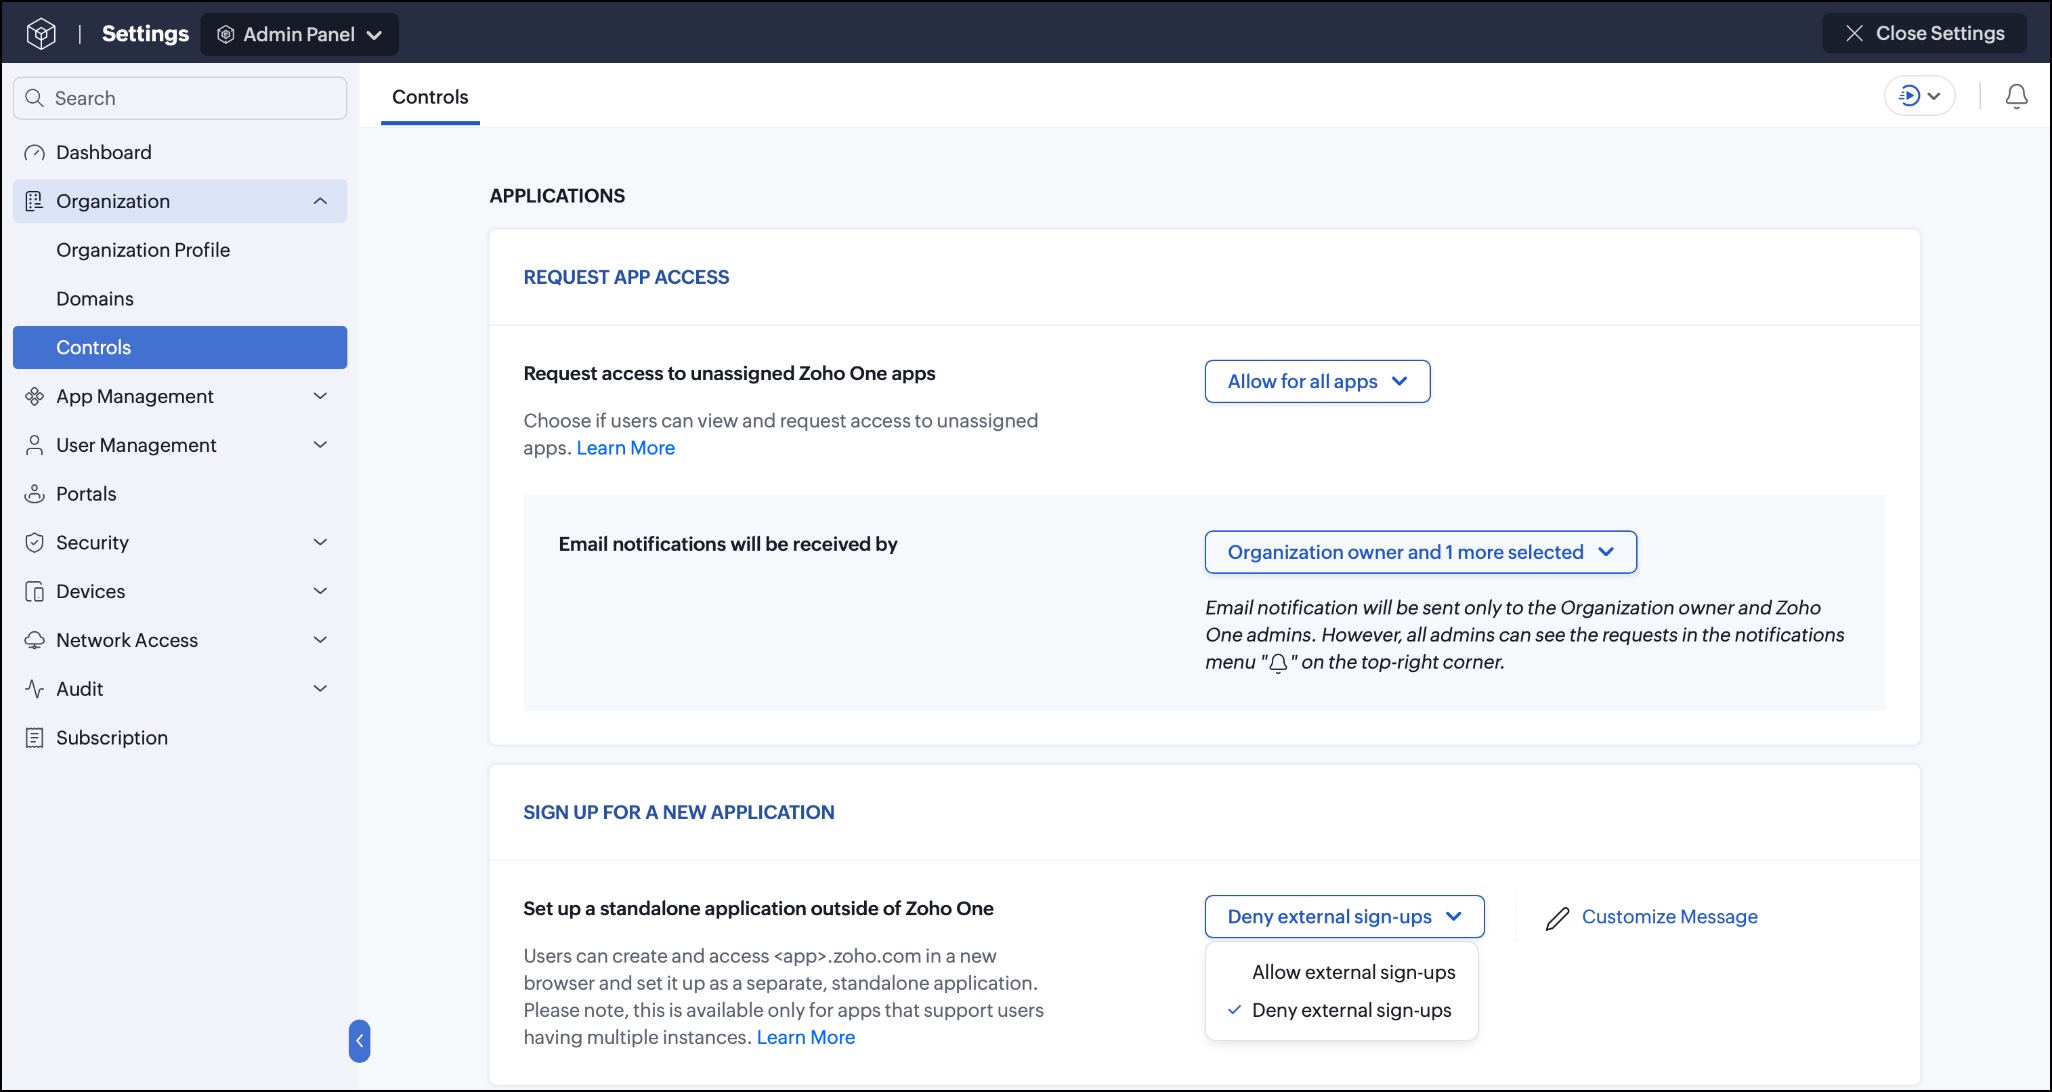Click Learn More under standalone application description
This screenshot has width=2052, height=1092.
(x=806, y=1037)
